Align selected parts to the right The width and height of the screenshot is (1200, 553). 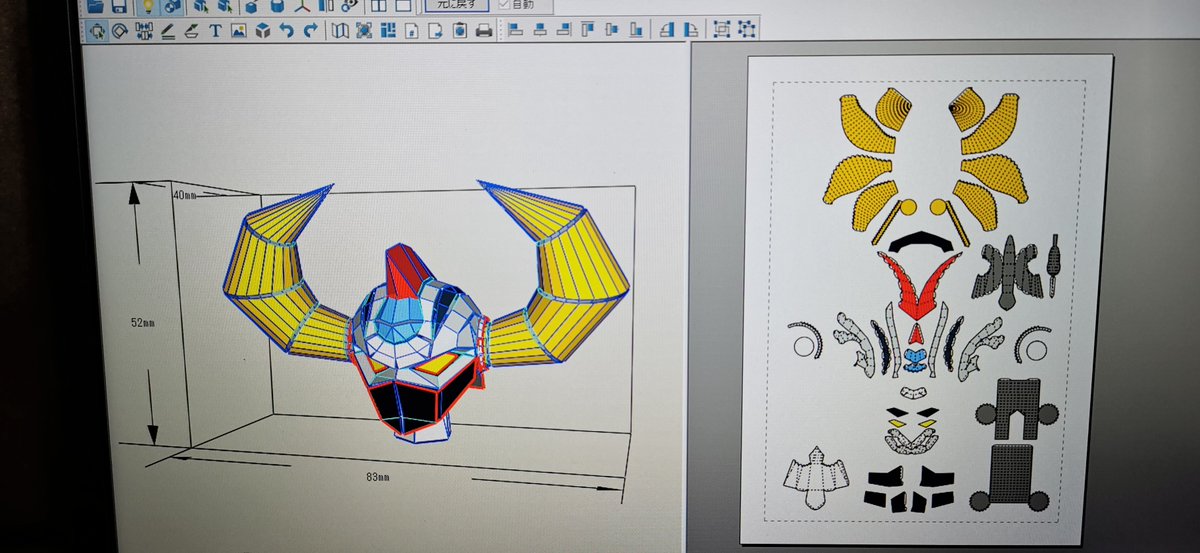click(x=564, y=29)
